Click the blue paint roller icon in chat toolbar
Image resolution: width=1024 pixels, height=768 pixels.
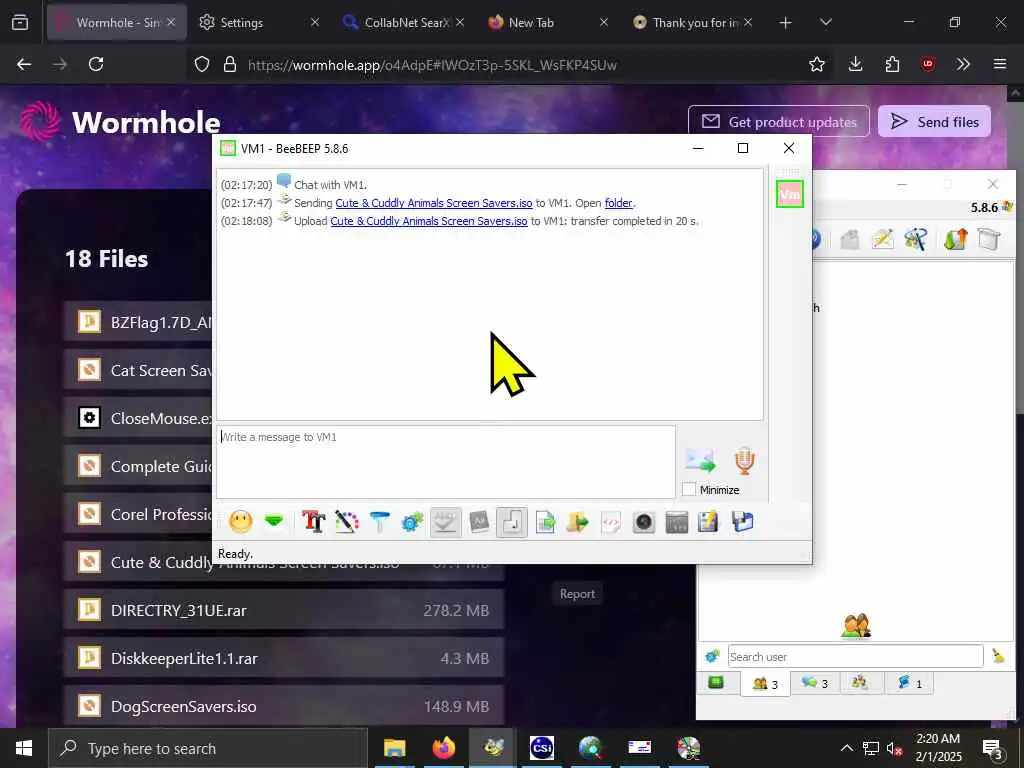coord(379,522)
